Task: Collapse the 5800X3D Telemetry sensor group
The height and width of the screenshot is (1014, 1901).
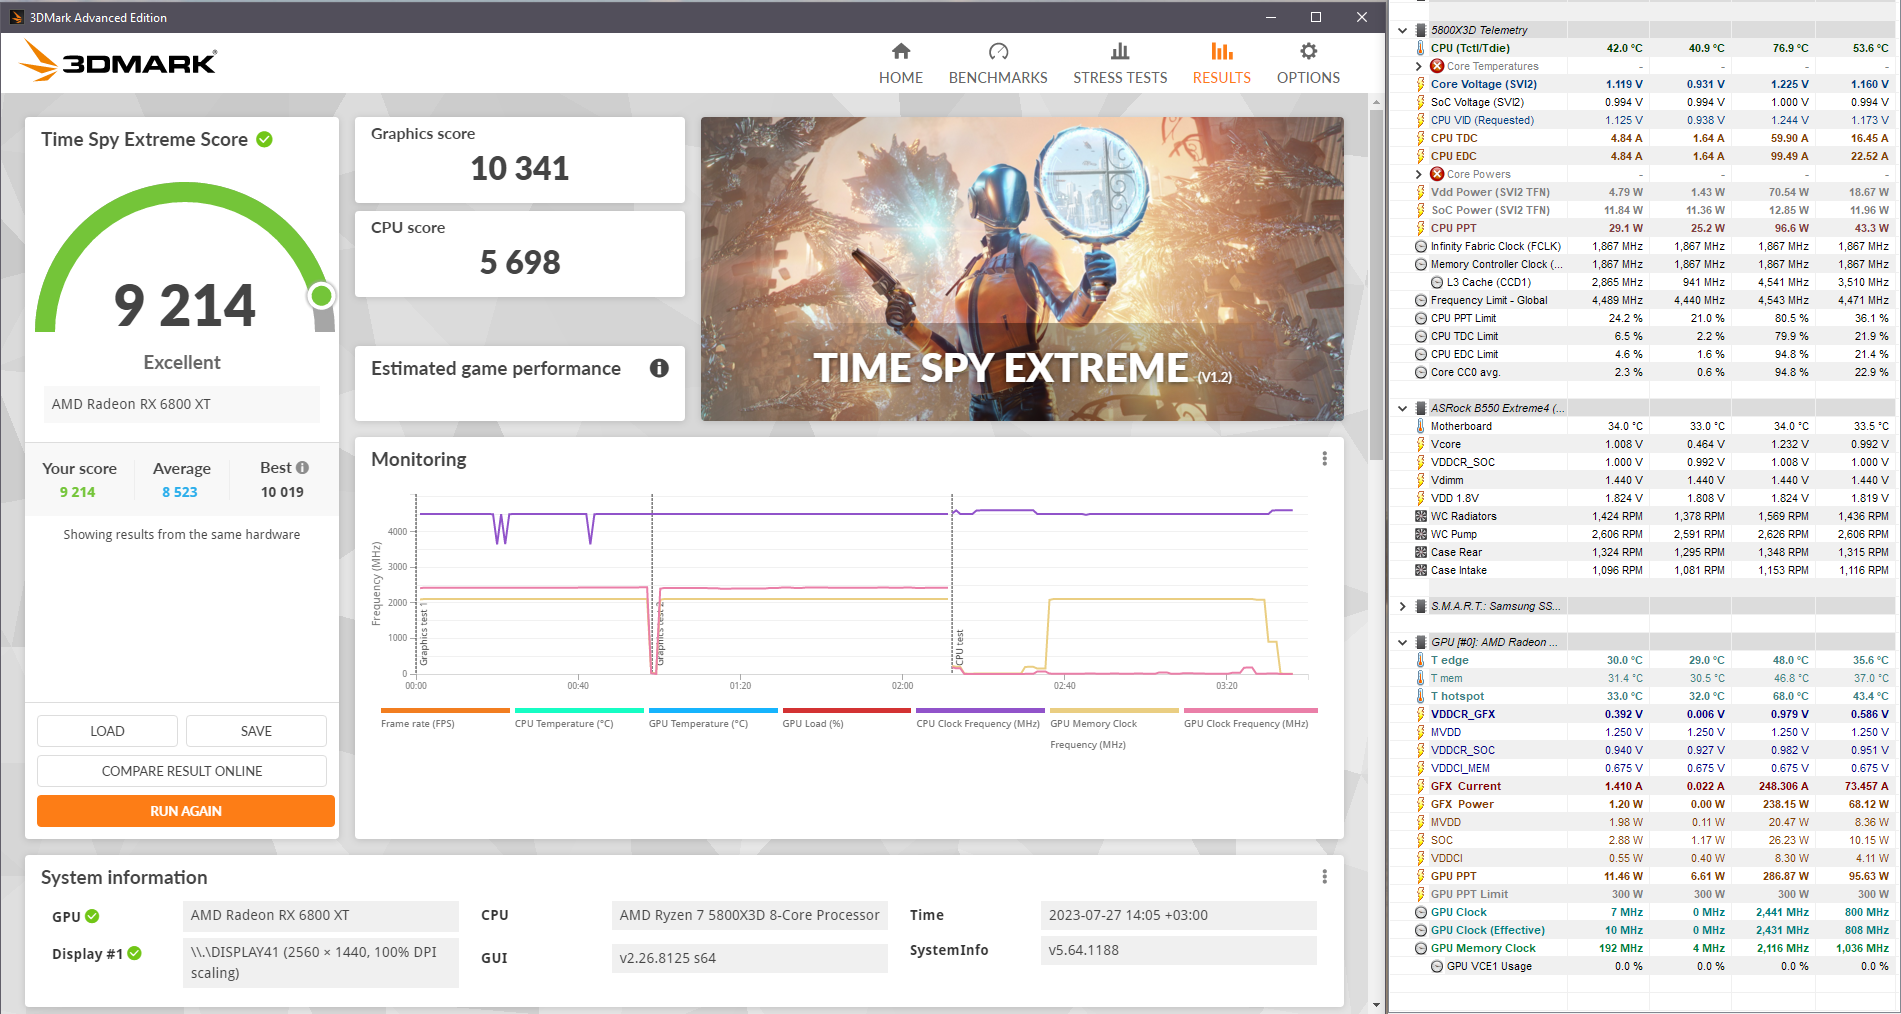Action: (x=1403, y=30)
